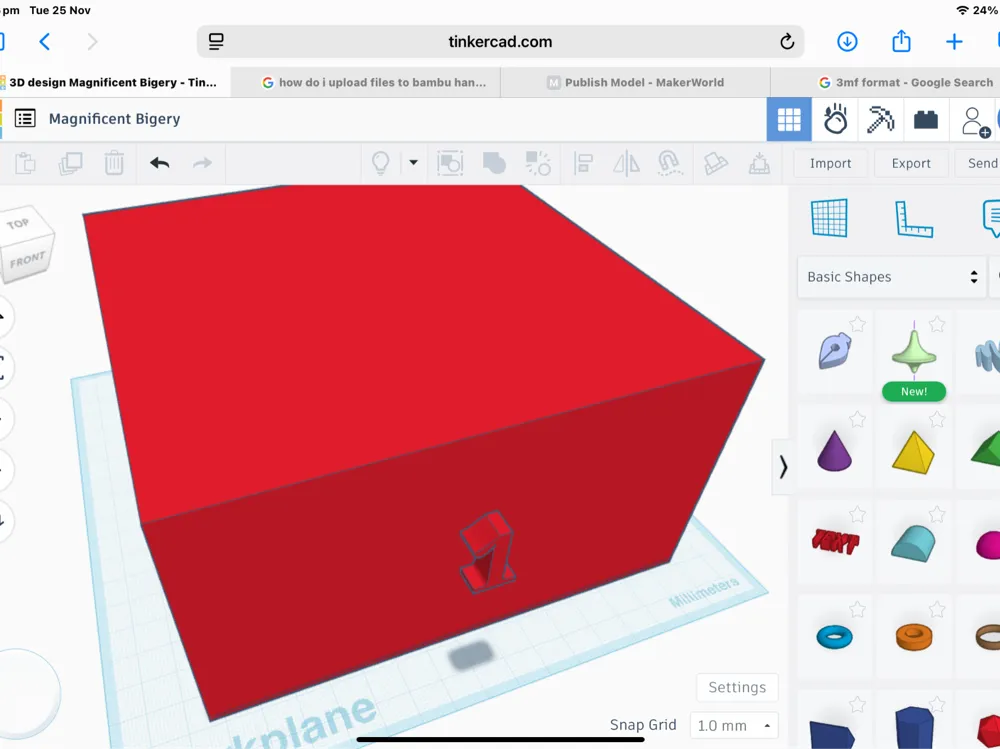Click the Import button
Image resolution: width=1000 pixels, height=750 pixels.
click(830, 163)
